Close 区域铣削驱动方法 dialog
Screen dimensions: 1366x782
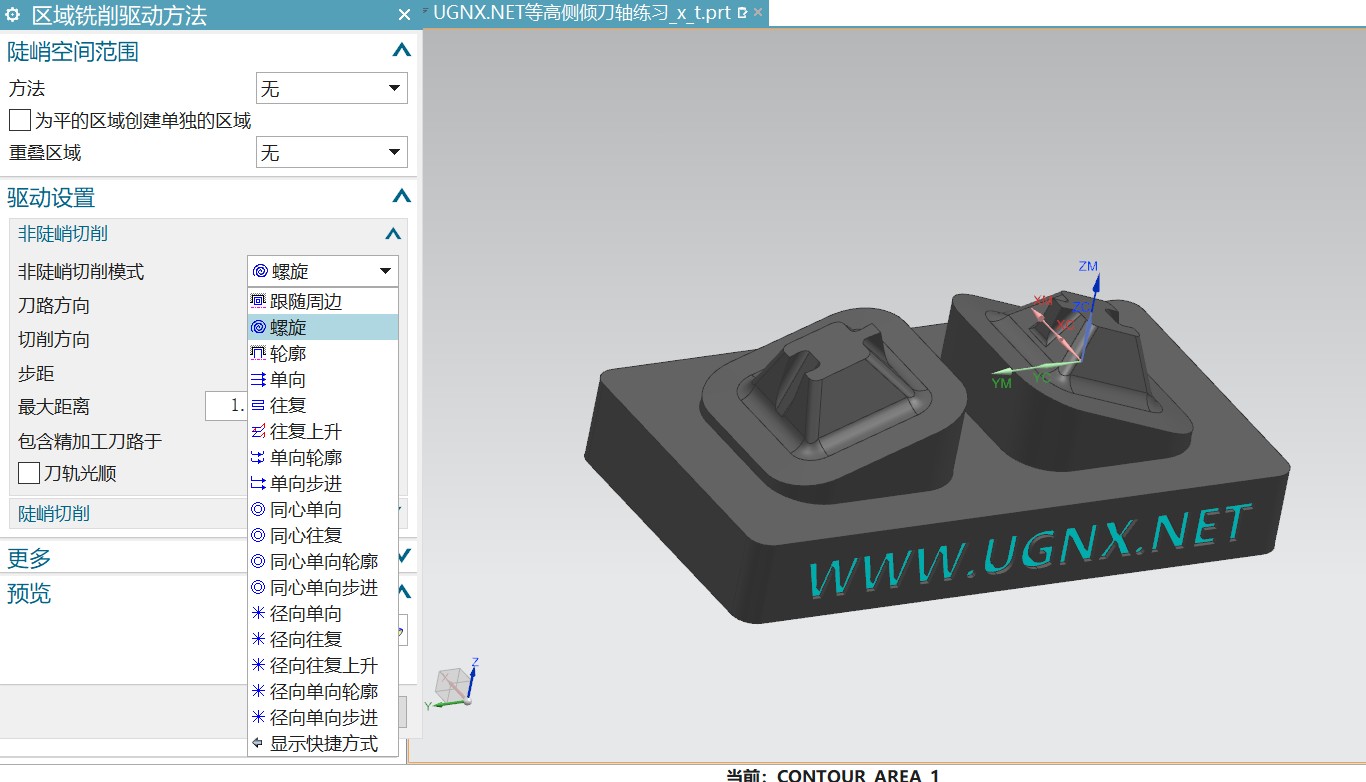[404, 14]
